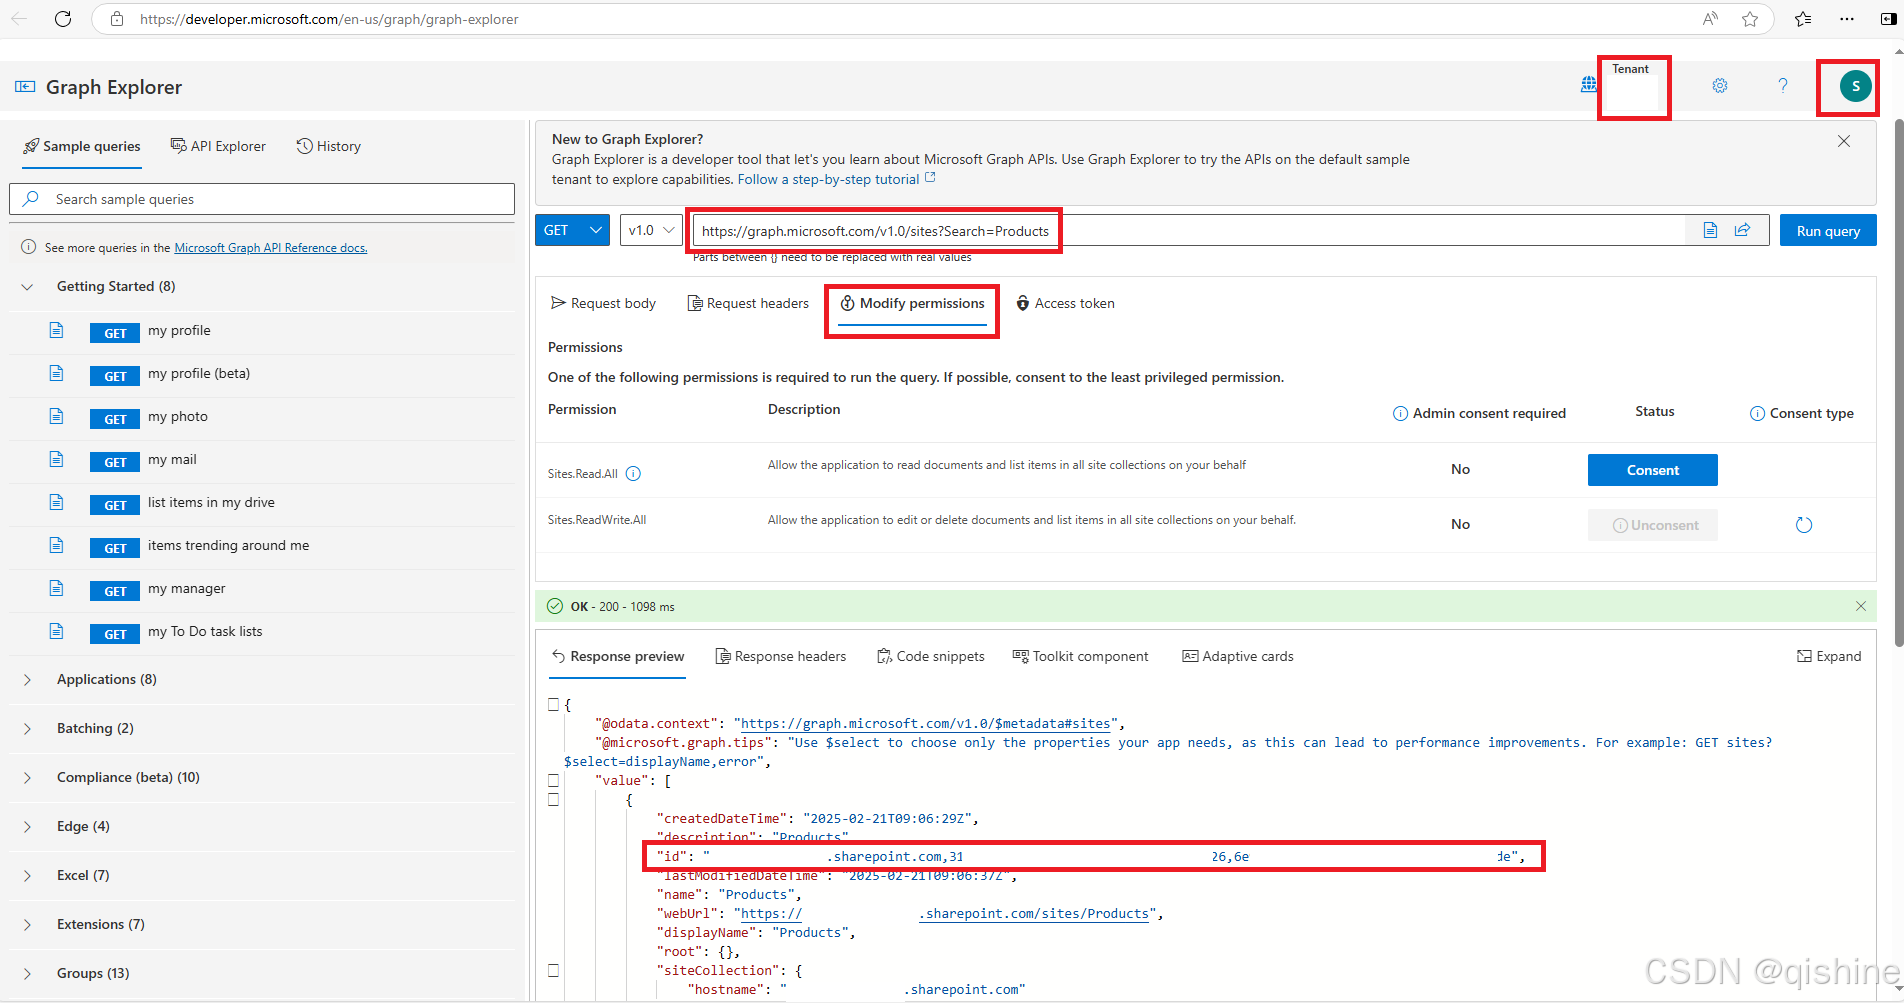Open browser read aloud icon

point(1711,19)
